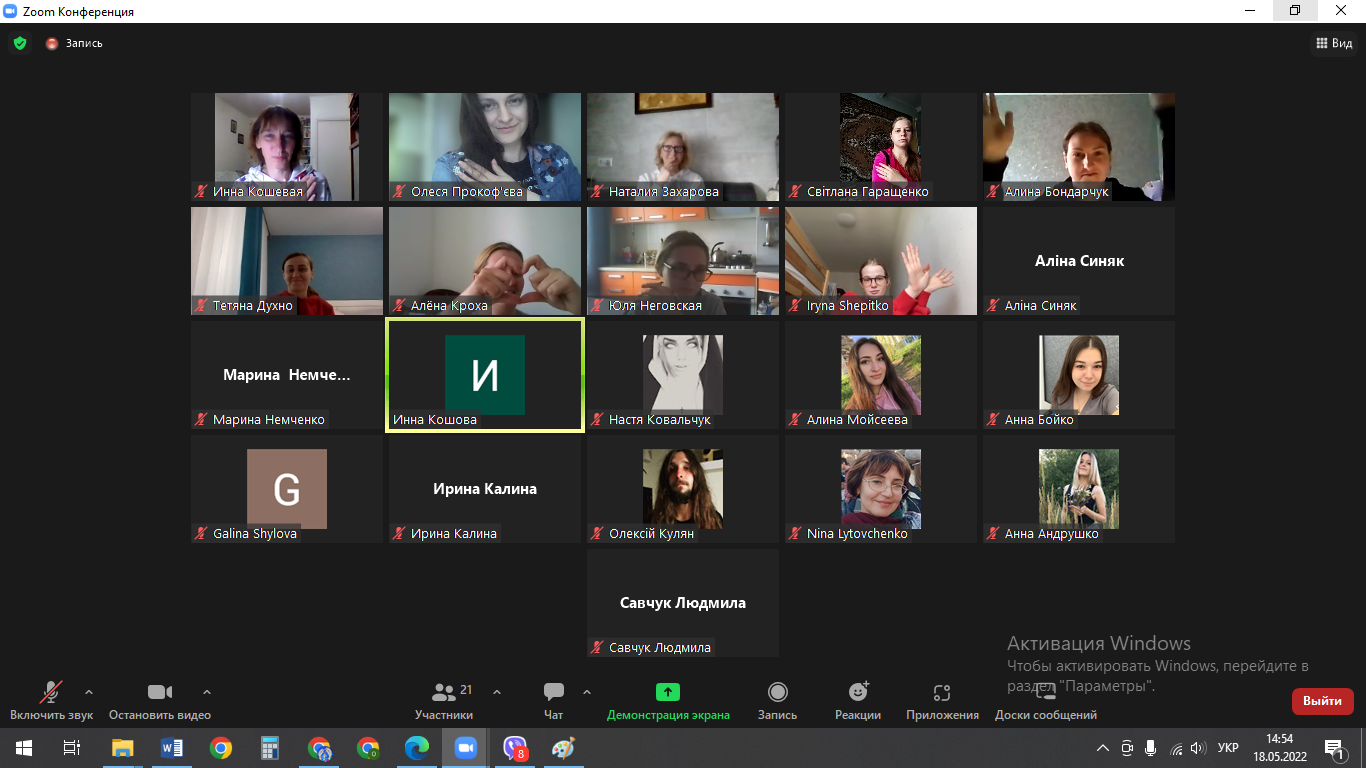Open the Приложения apps panel

[x=942, y=701]
